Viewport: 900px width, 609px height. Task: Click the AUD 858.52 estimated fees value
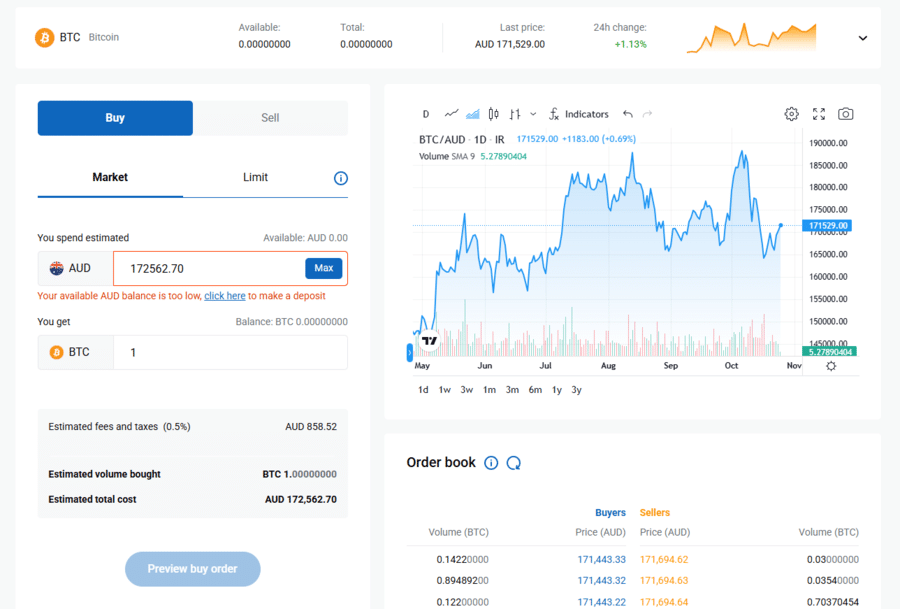coord(311,426)
